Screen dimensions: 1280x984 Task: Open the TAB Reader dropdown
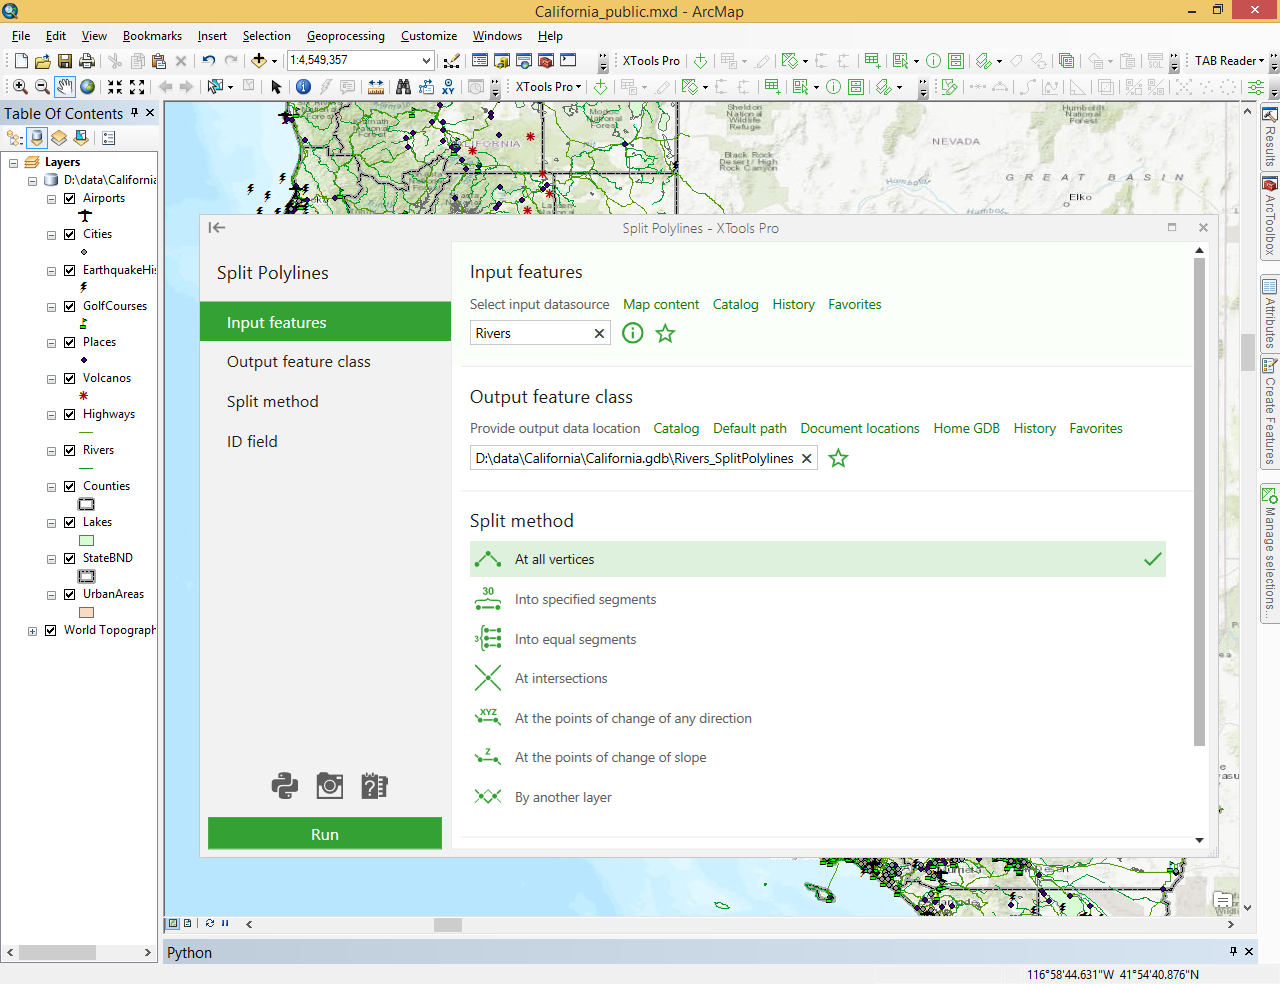tap(1229, 61)
